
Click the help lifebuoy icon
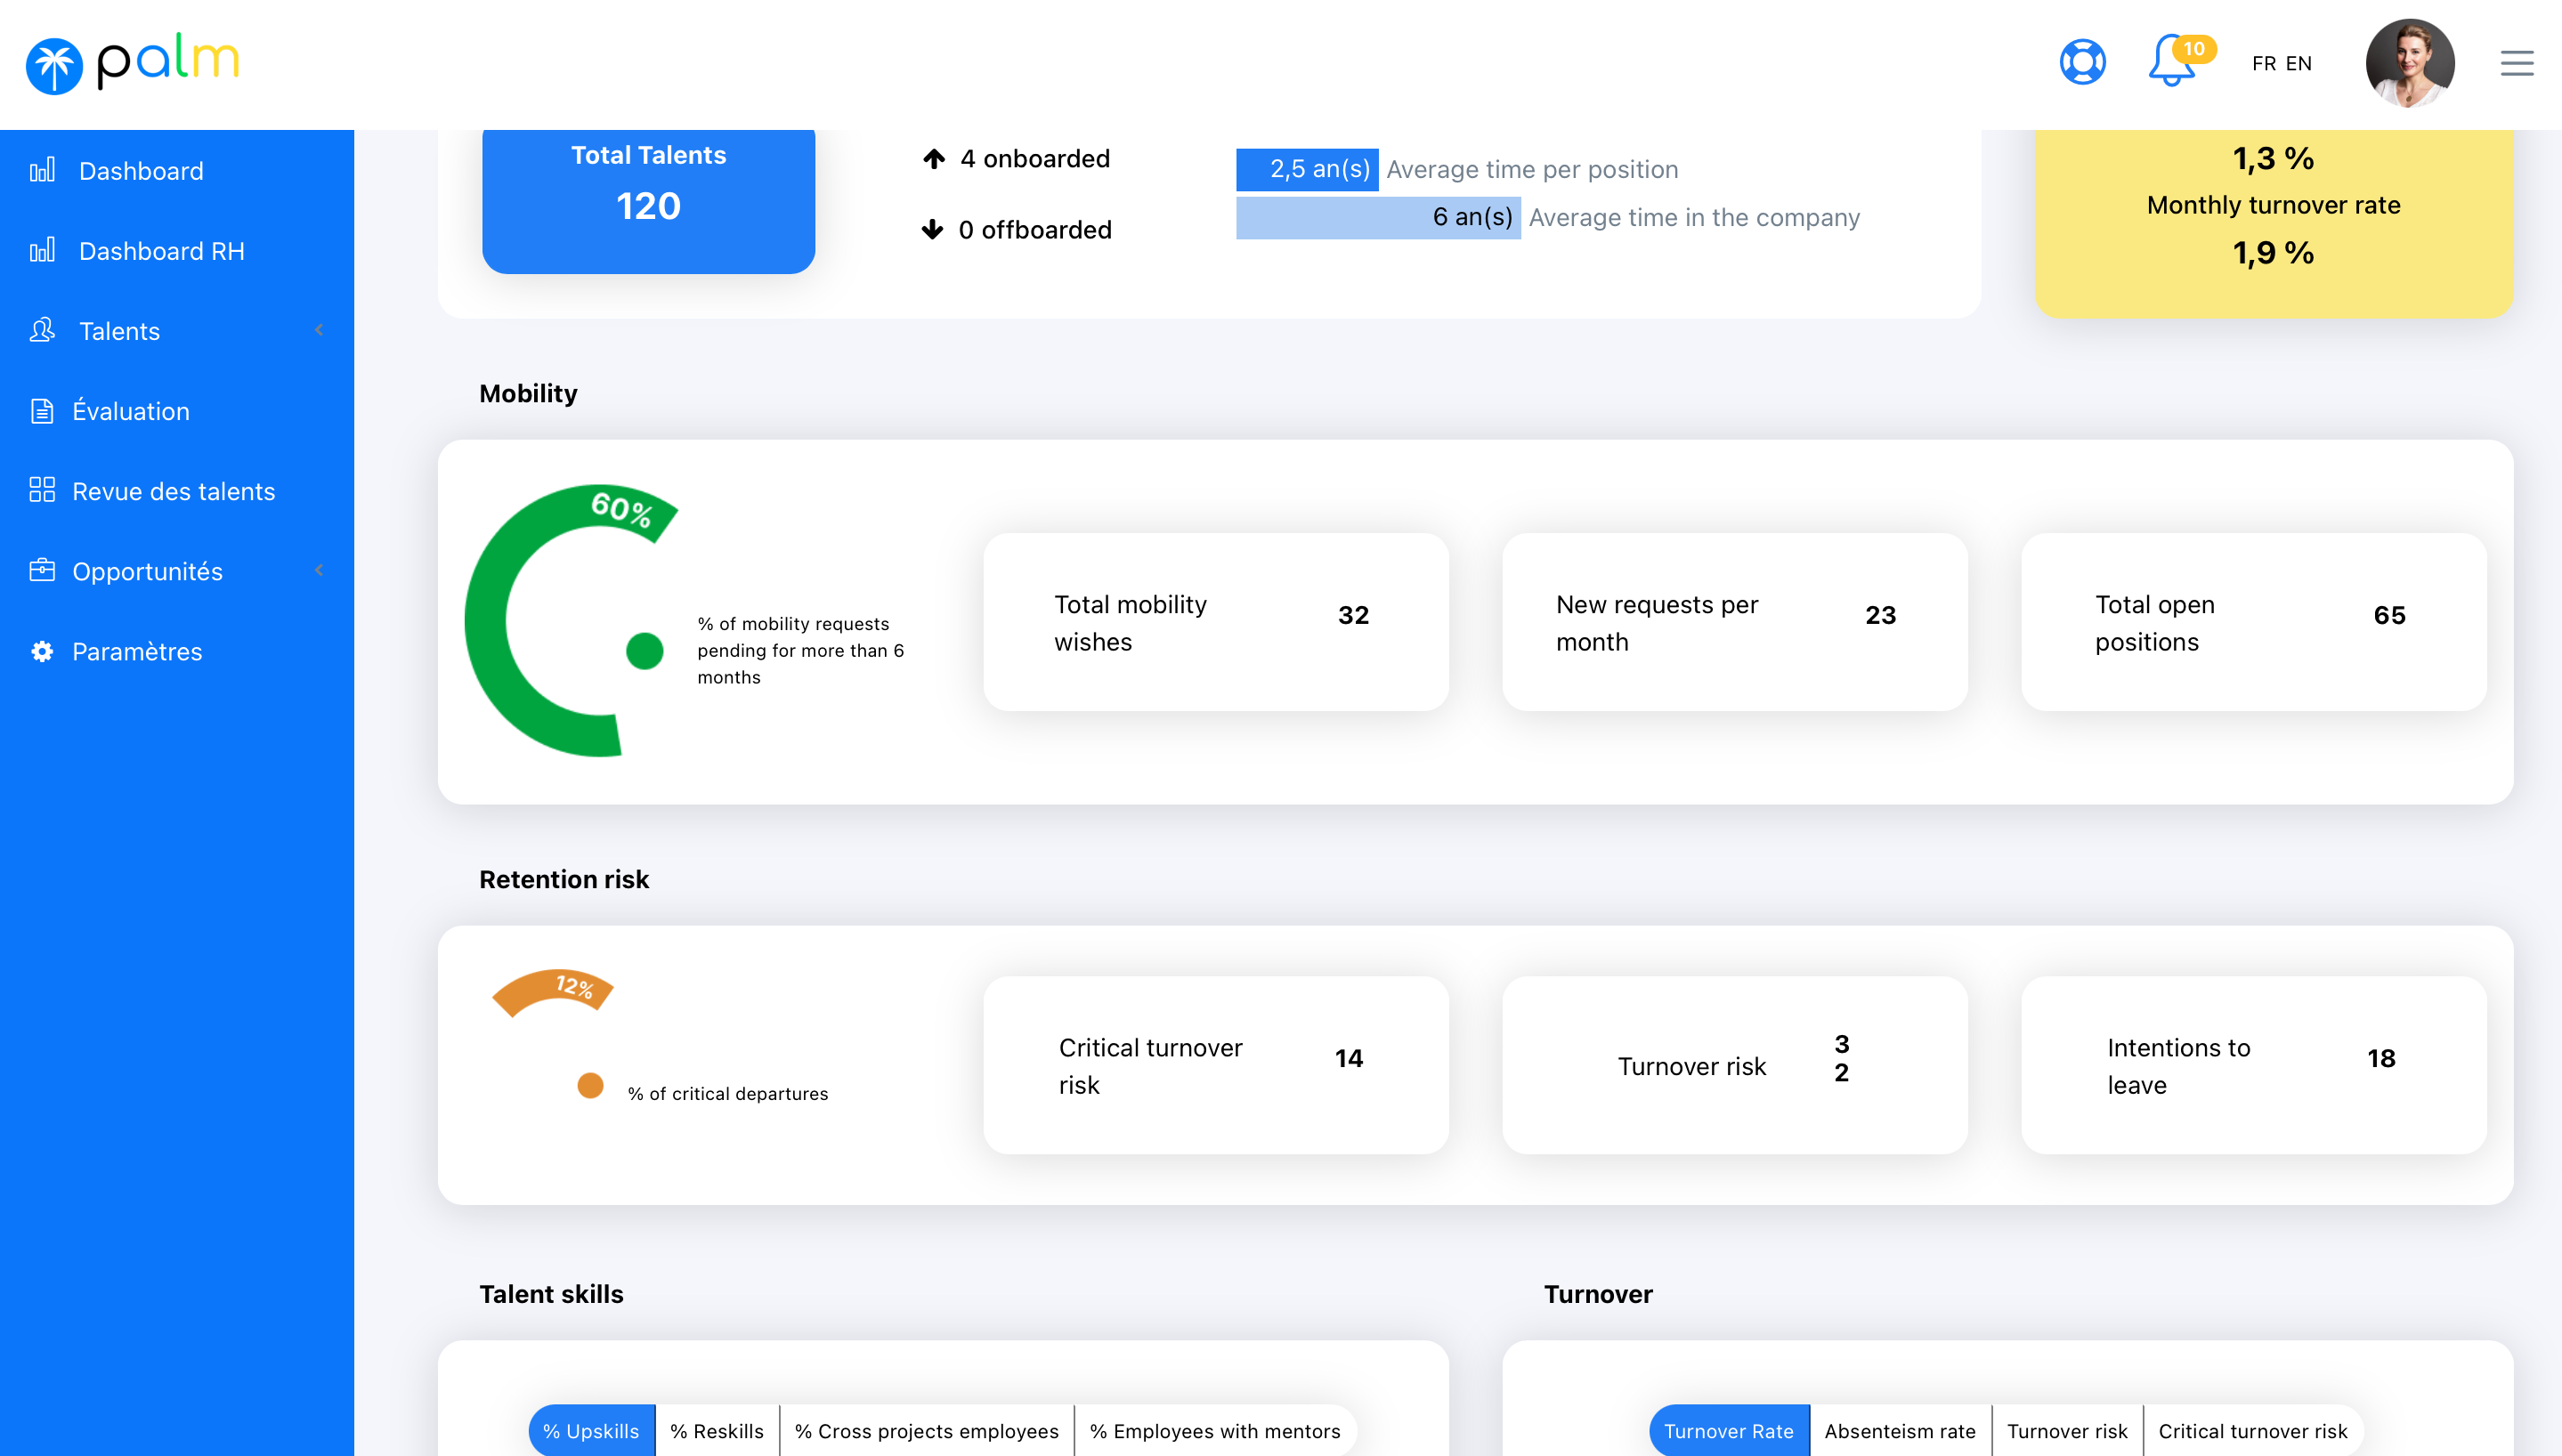click(2083, 62)
